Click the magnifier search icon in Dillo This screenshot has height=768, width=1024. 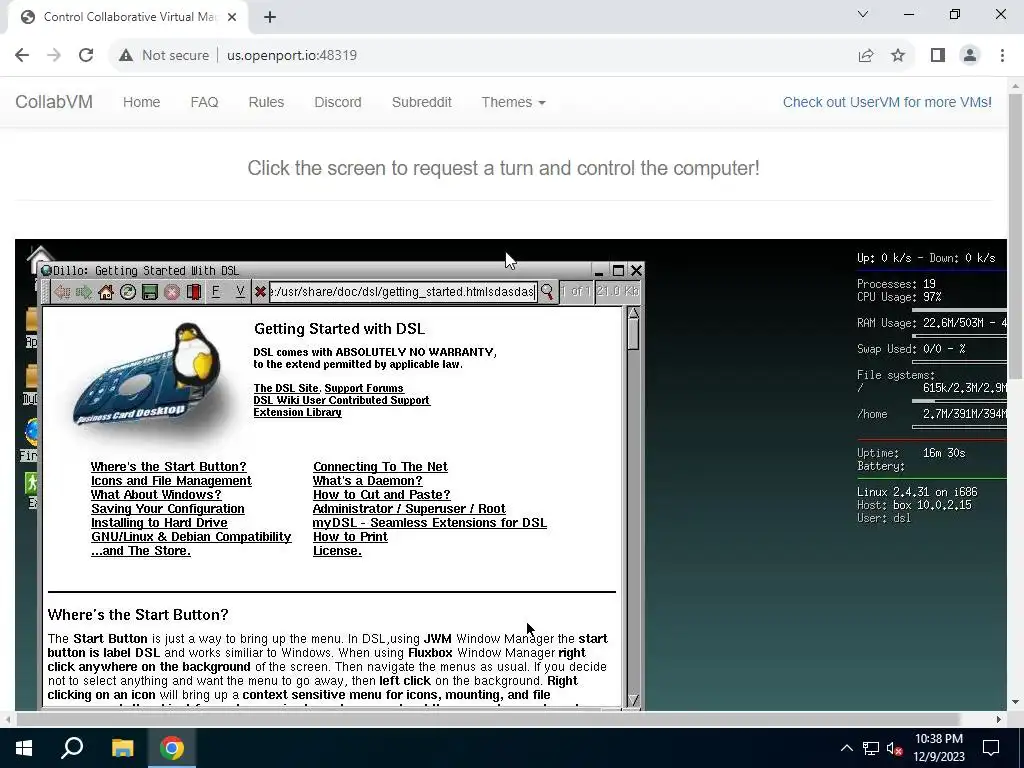pyautogui.click(x=547, y=292)
